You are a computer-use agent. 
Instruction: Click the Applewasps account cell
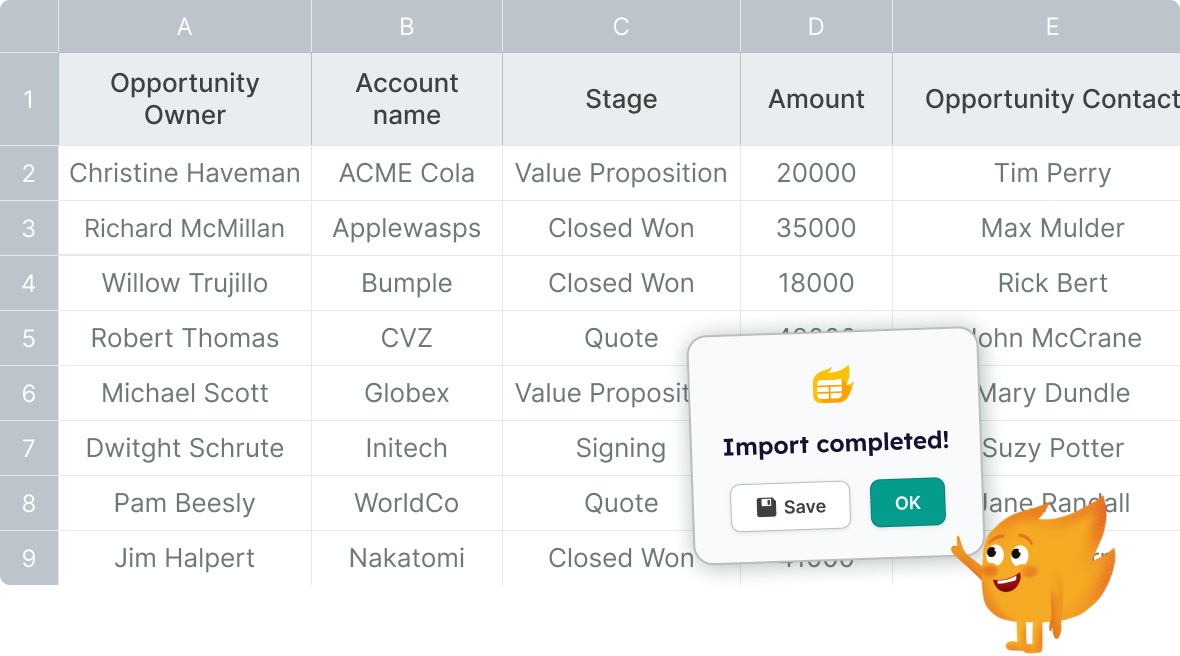tap(407, 228)
